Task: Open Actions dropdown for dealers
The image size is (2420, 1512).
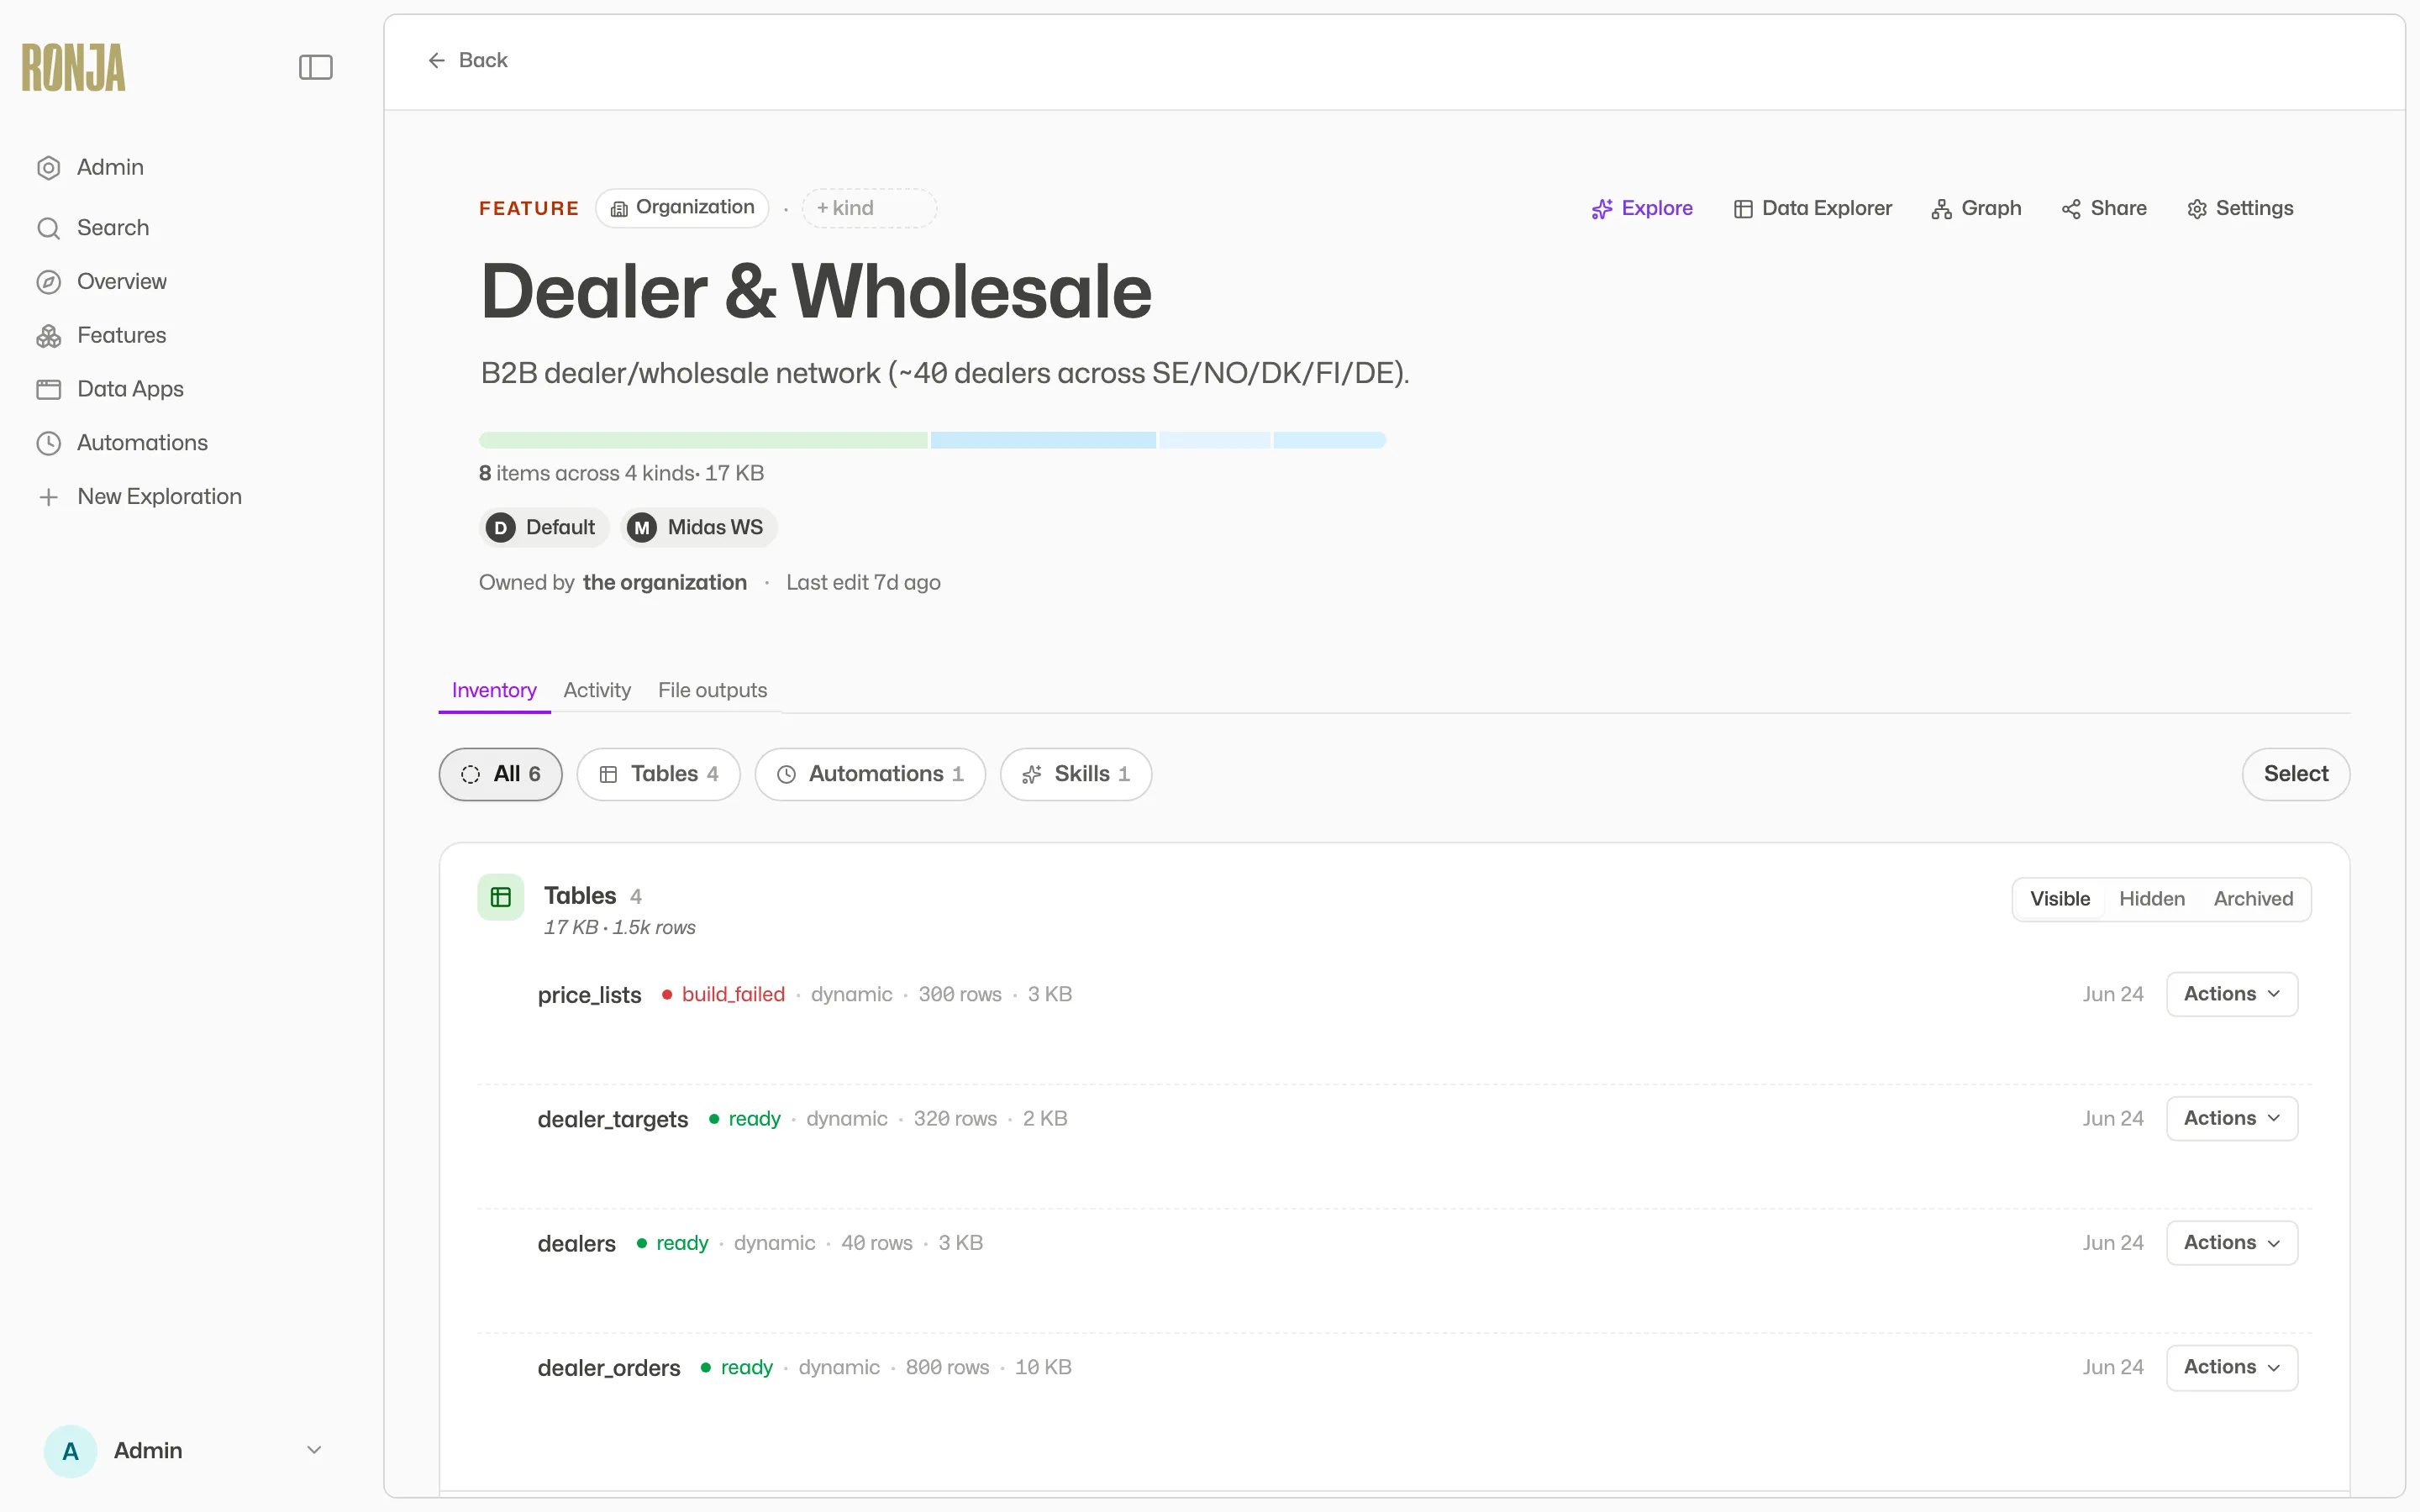Action: coord(2232,1243)
